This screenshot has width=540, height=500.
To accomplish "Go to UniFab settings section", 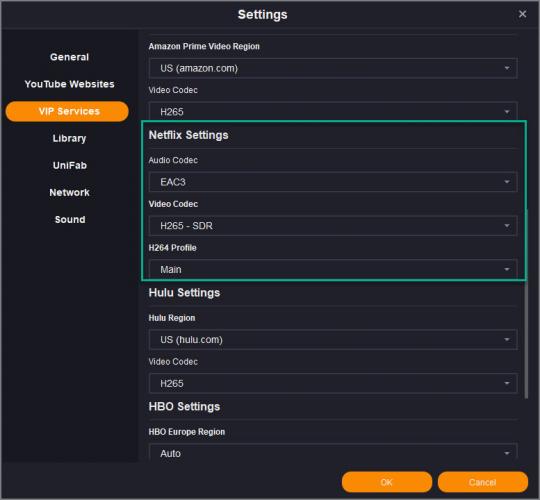I will click(x=70, y=165).
